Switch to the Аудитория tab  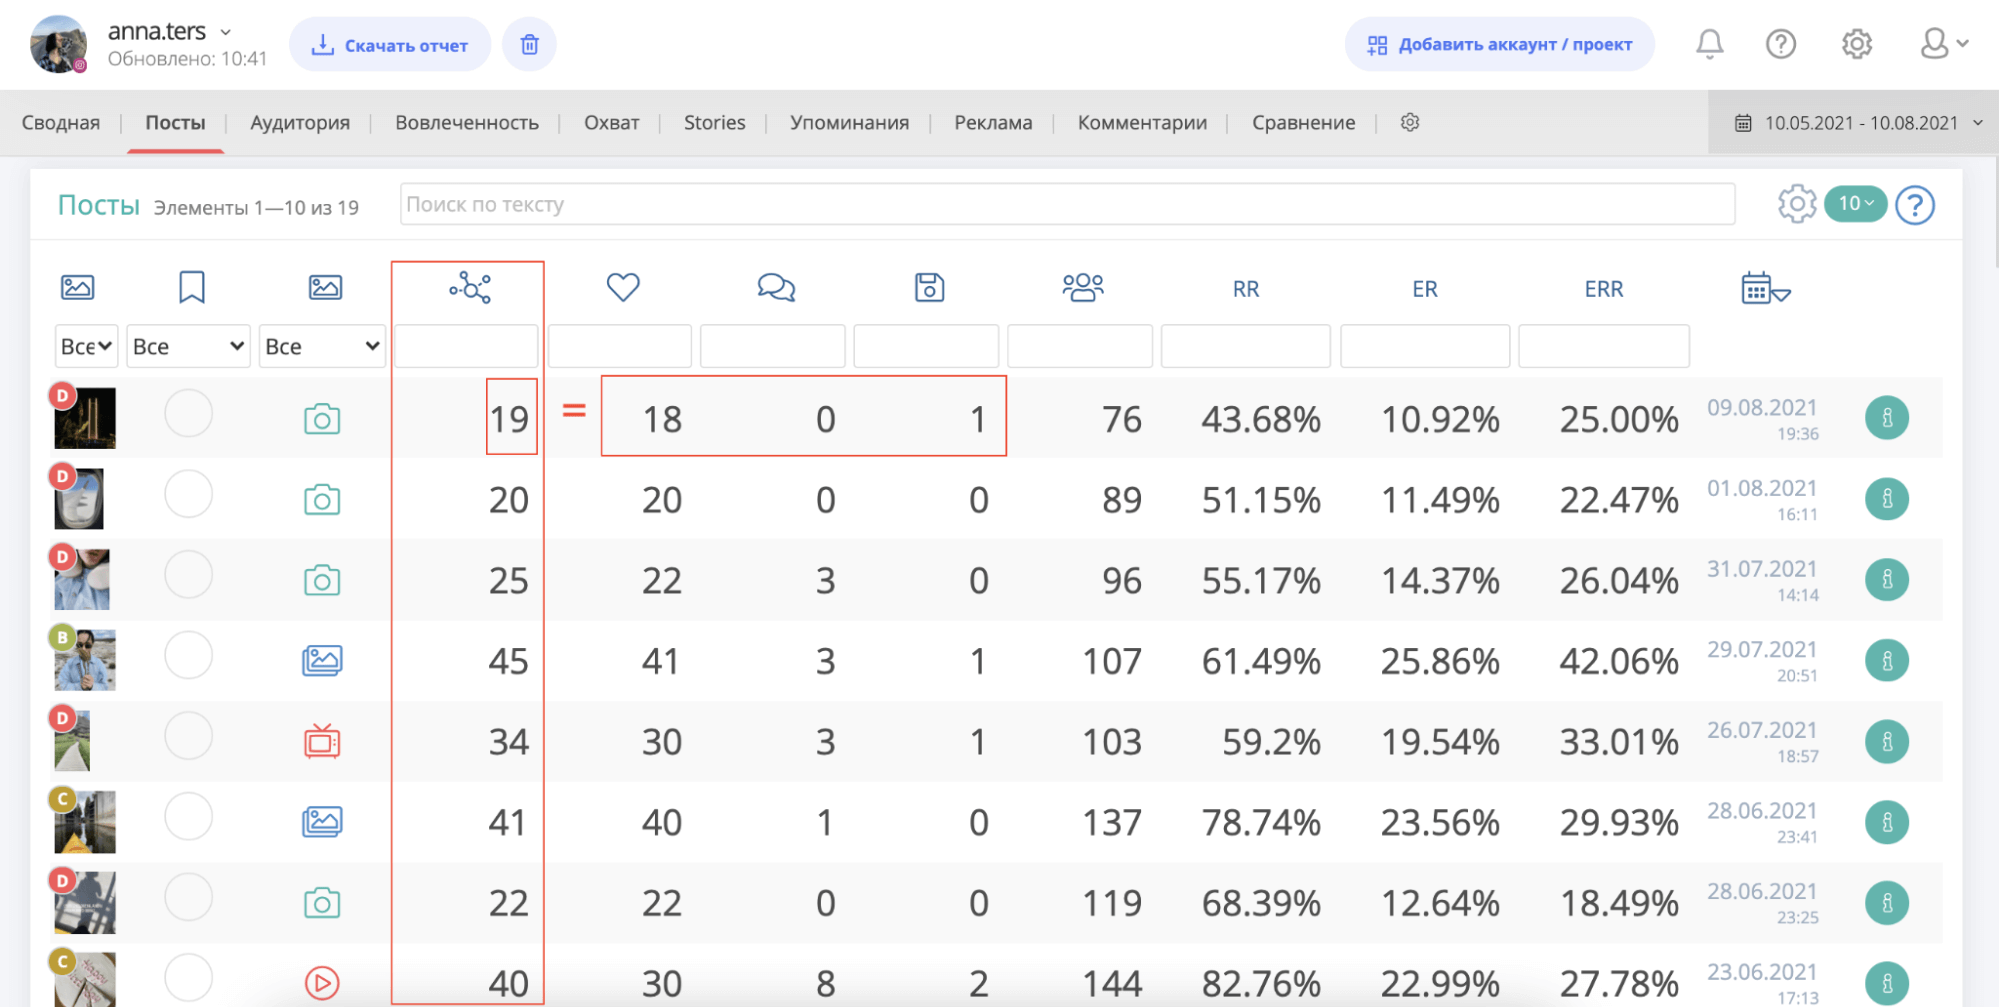coord(299,123)
